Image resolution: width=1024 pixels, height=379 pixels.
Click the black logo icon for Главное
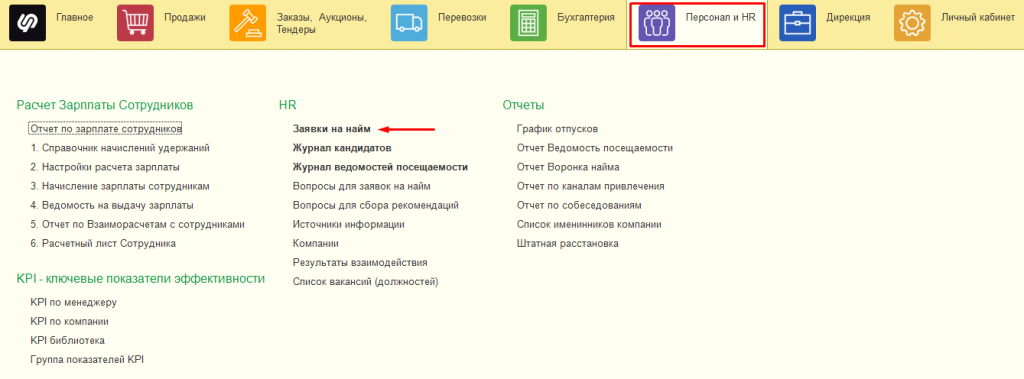[x=27, y=23]
